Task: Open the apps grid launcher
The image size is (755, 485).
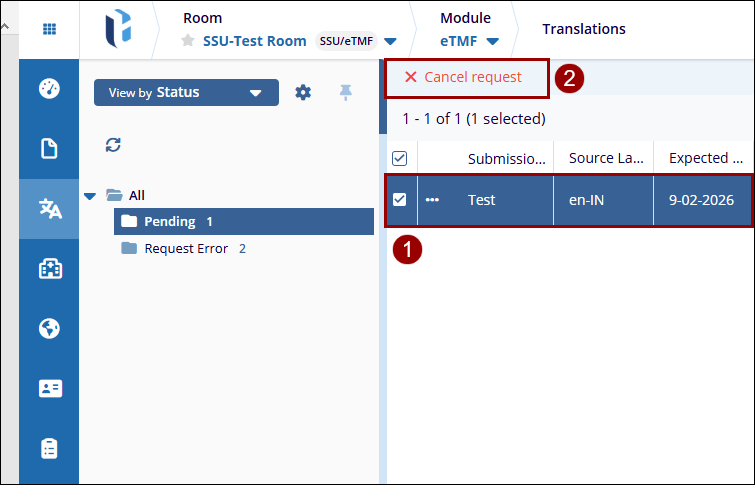Action: coord(49,29)
